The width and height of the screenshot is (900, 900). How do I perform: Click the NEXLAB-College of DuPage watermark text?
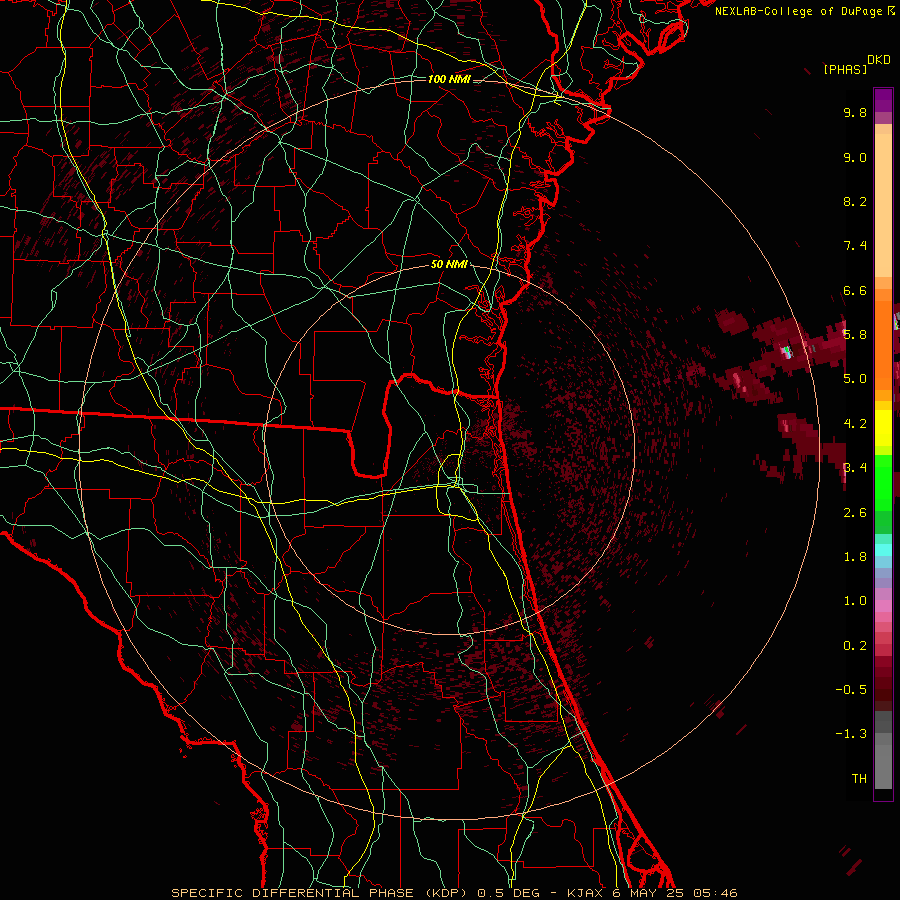801,11
